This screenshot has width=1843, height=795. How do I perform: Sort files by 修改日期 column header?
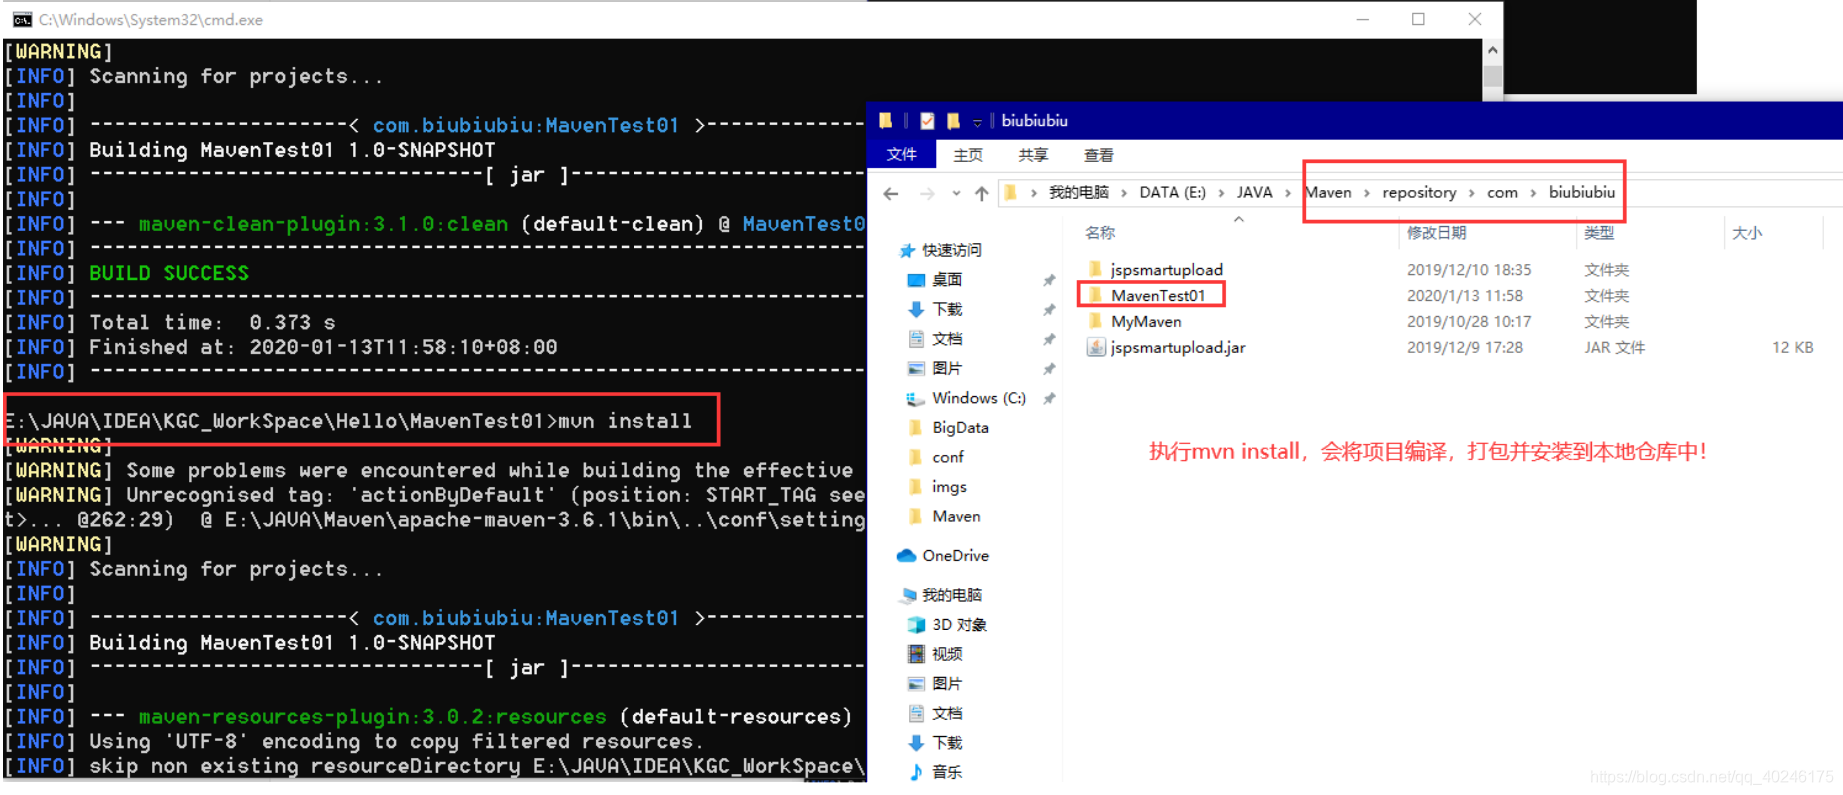pos(1436,232)
